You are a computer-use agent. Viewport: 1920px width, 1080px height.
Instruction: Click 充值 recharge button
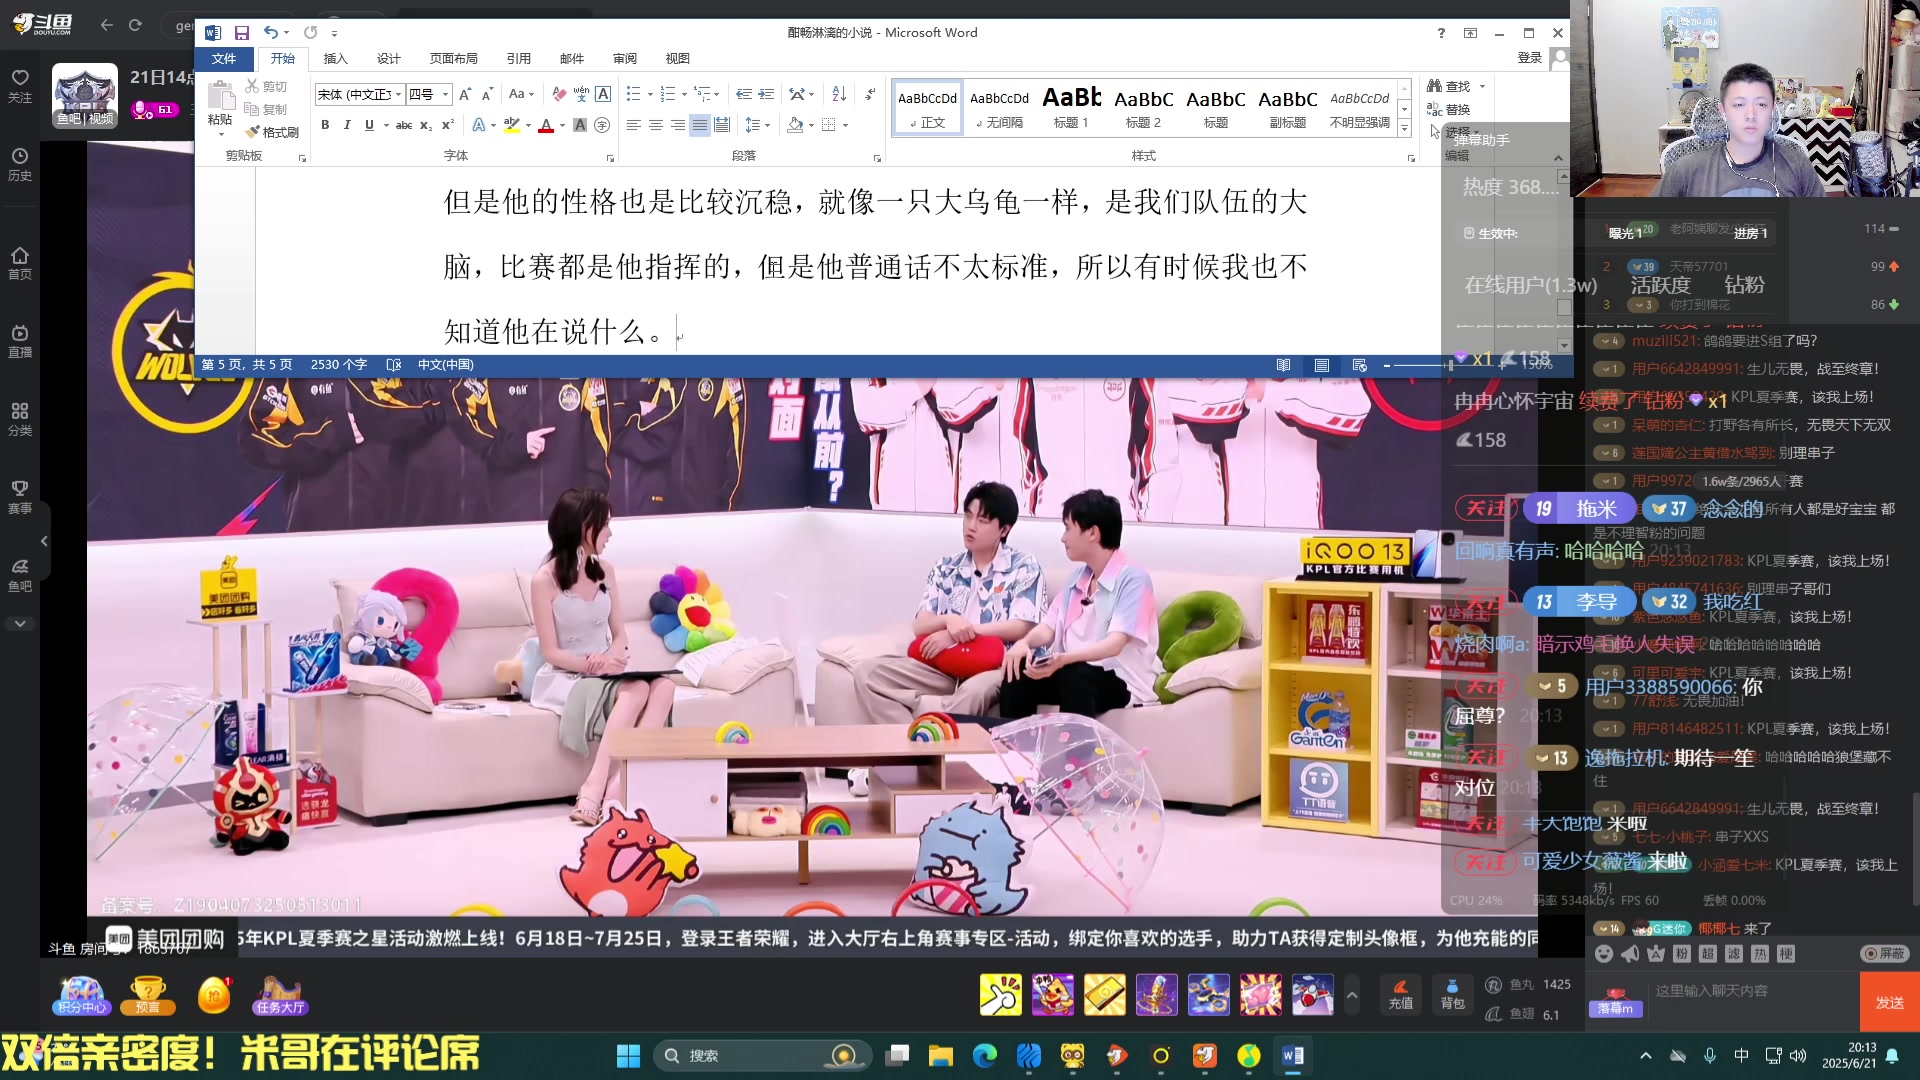click(x=1401, y=994)
